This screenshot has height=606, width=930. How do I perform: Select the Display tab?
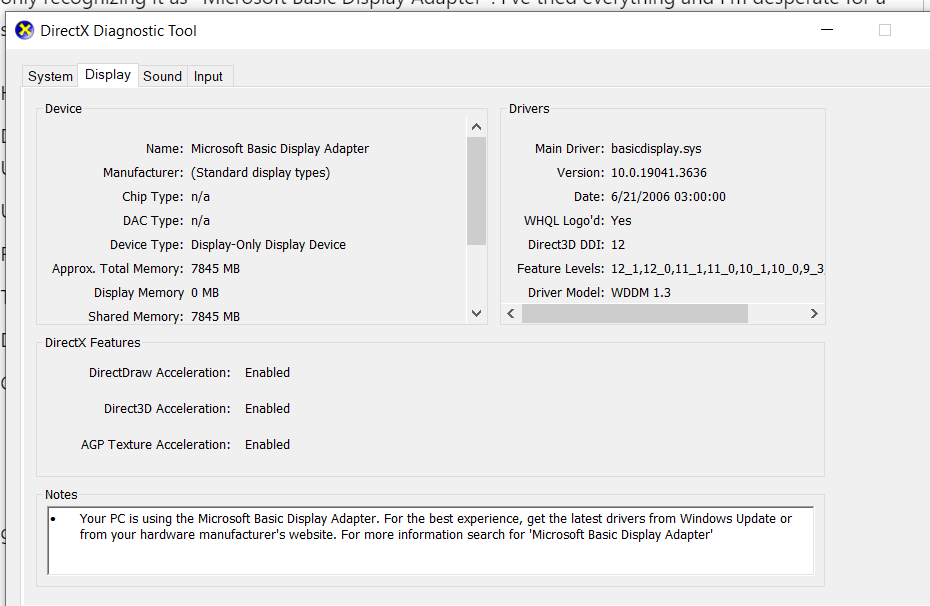pyautogui.click(x=108, y=75)
